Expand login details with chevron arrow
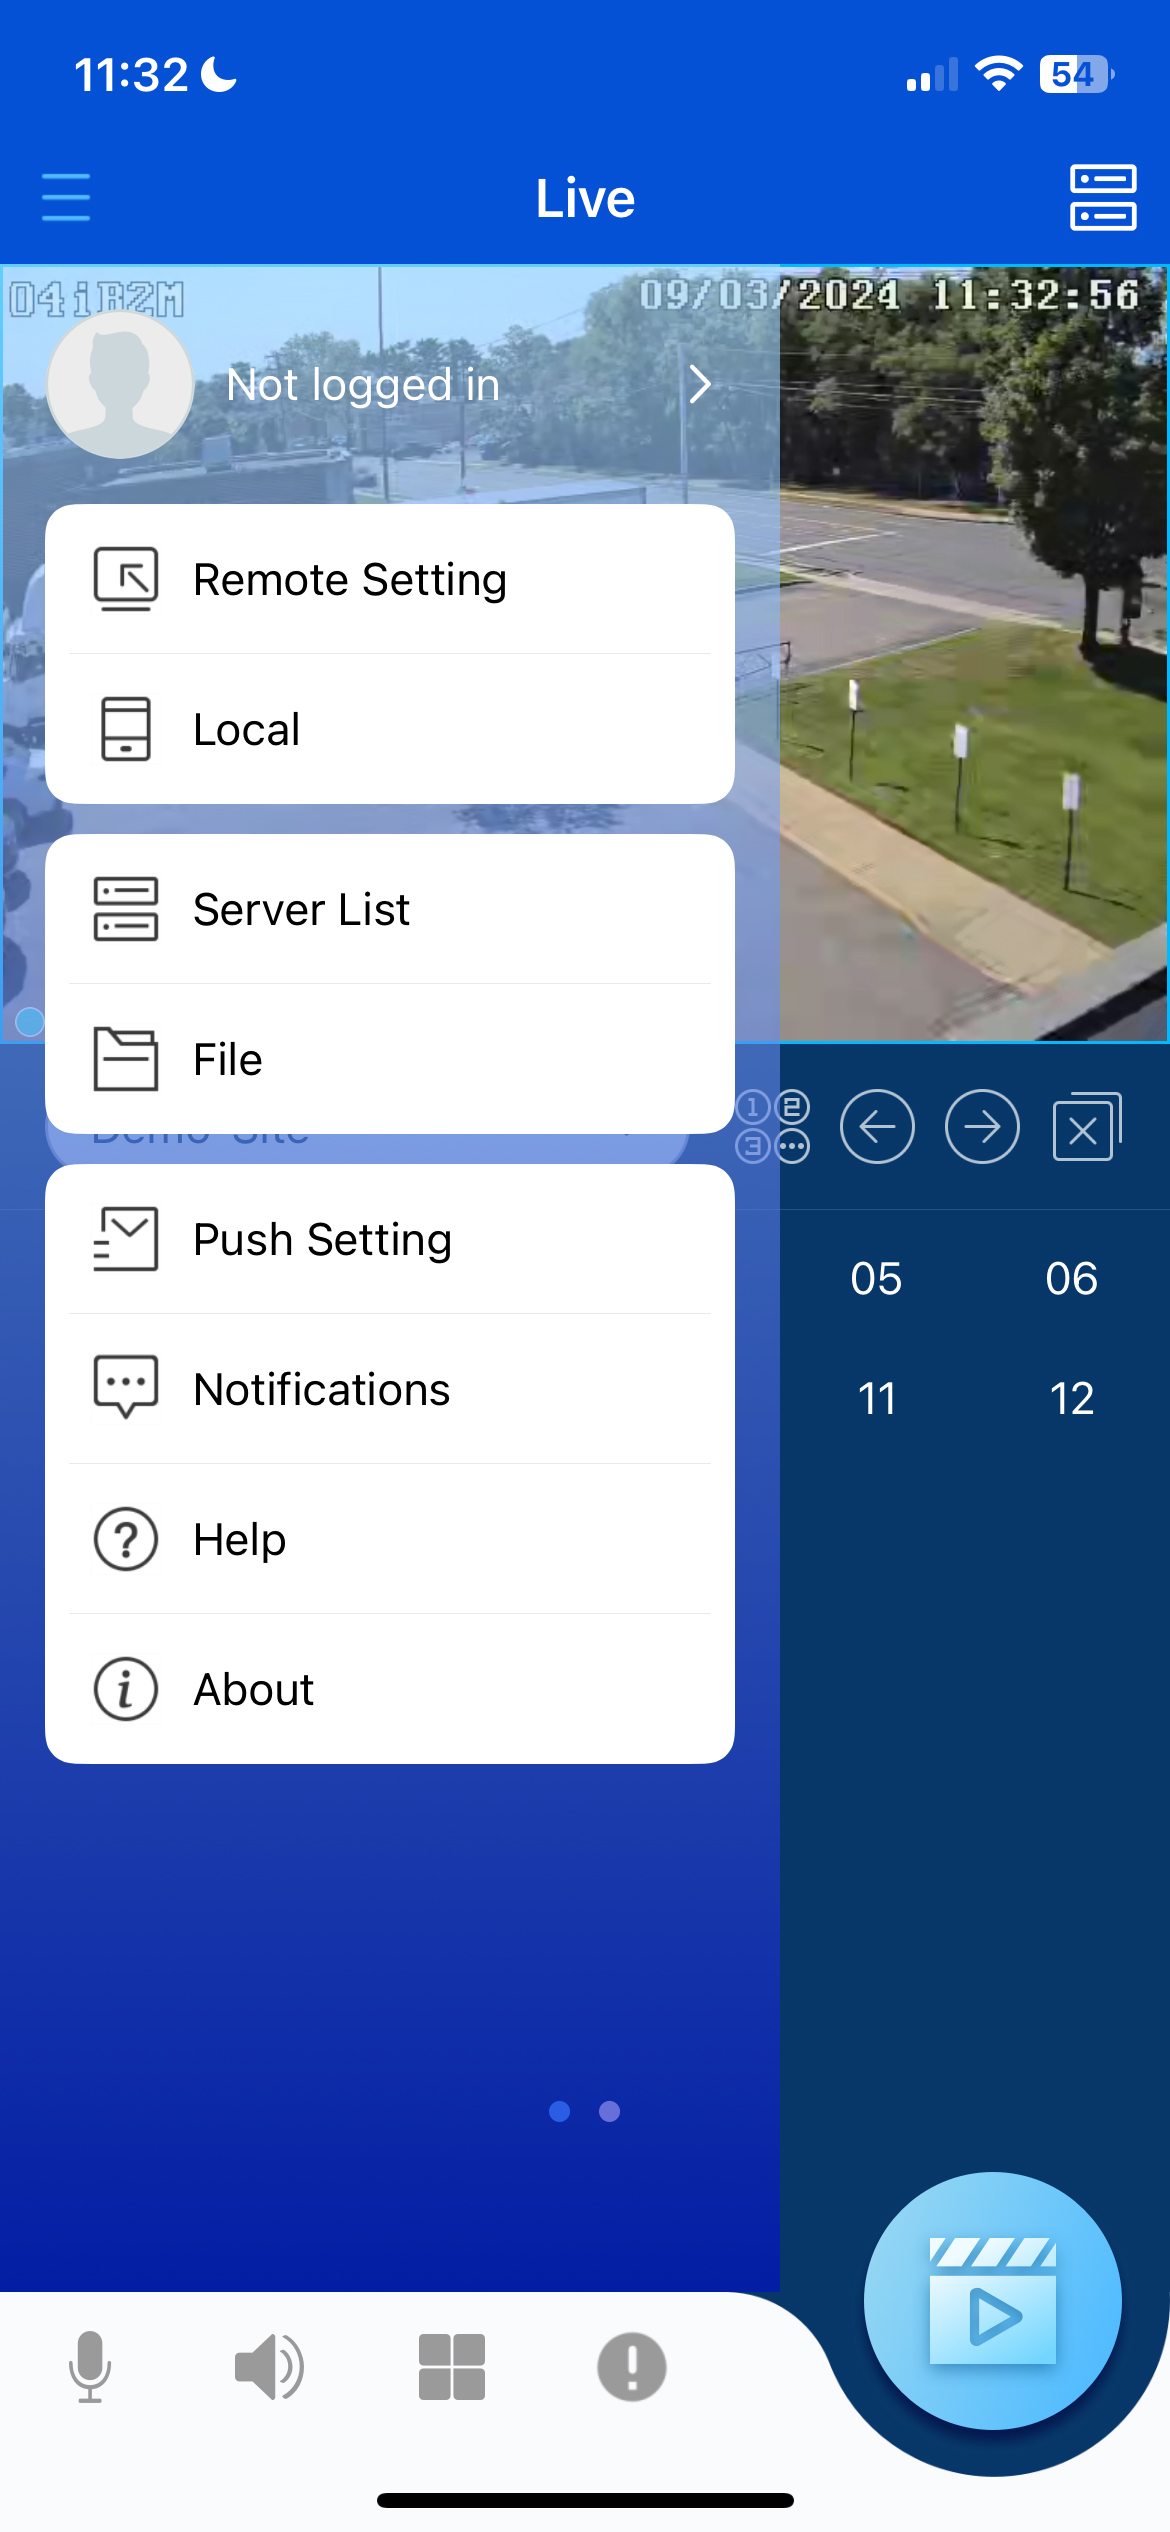 (700, 384)
